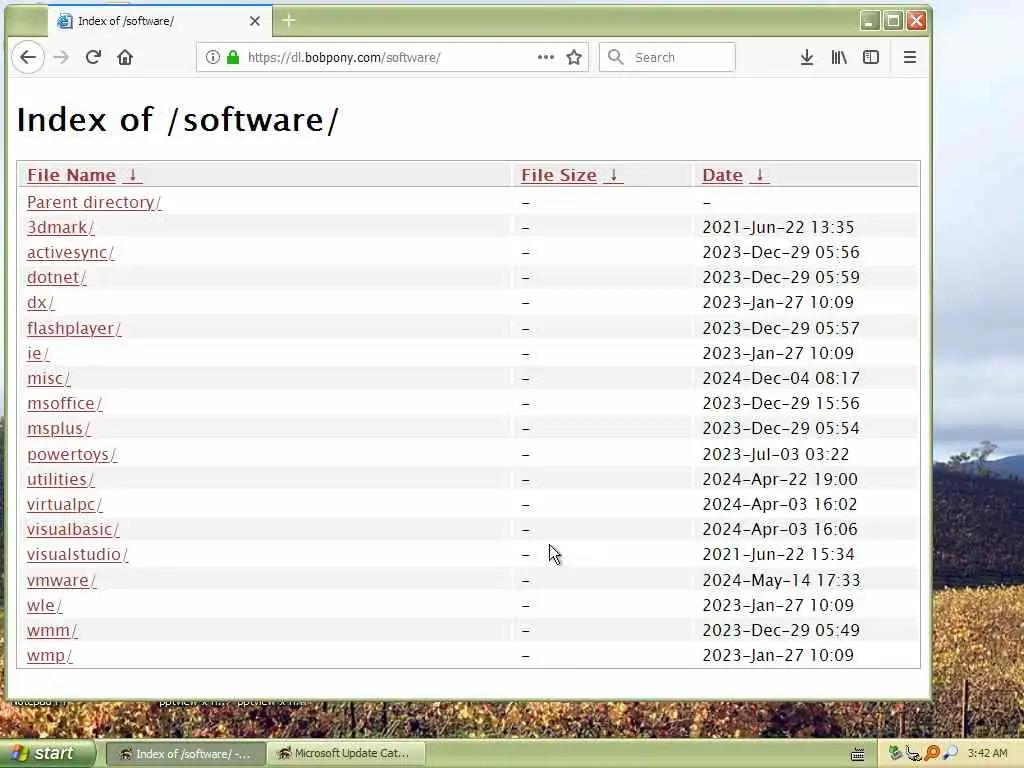Open the ie folder
Image resolution: width=1024 pixels, height=768 pixels.
[38, 353]
